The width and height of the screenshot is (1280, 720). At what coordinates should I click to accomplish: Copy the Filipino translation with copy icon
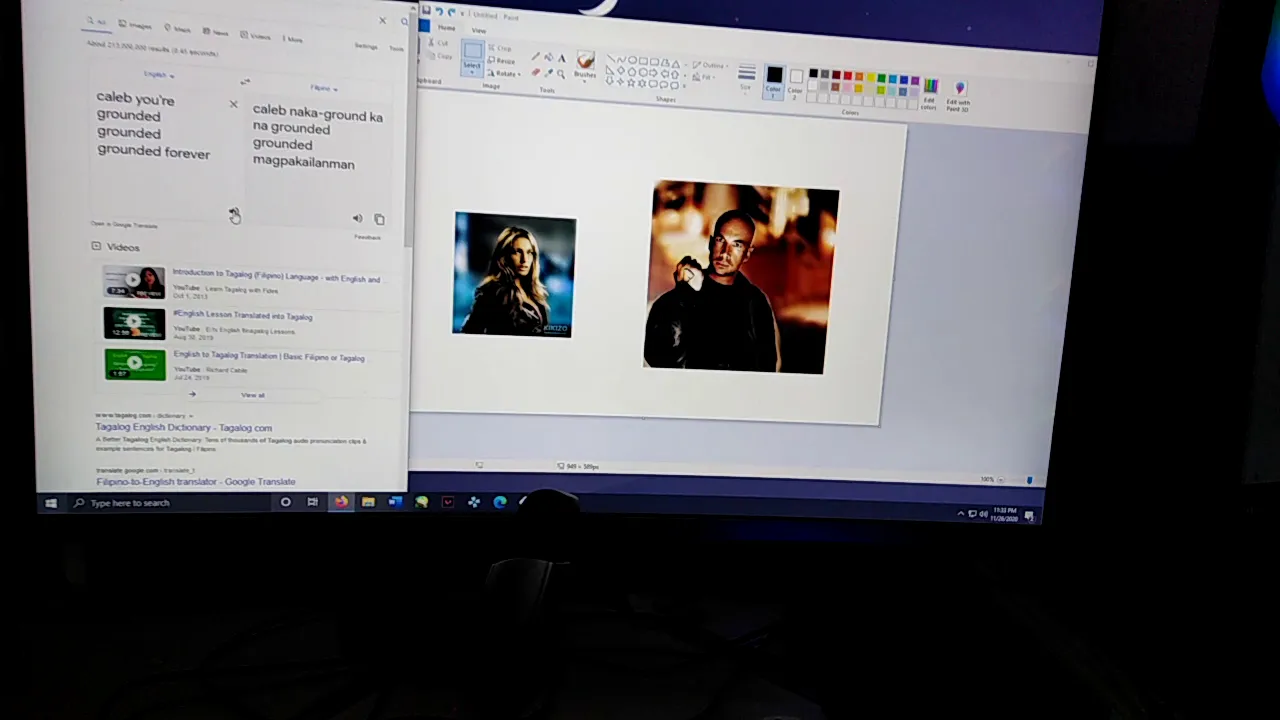coord(379,219)
